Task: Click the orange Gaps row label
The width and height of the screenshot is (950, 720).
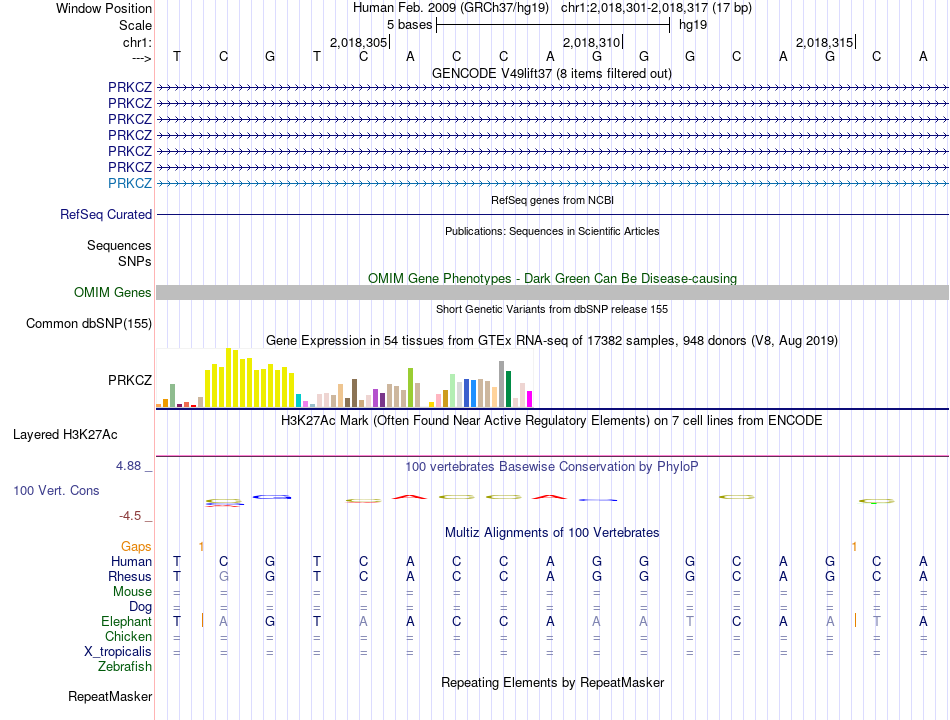Action: (x=136, y=547)
